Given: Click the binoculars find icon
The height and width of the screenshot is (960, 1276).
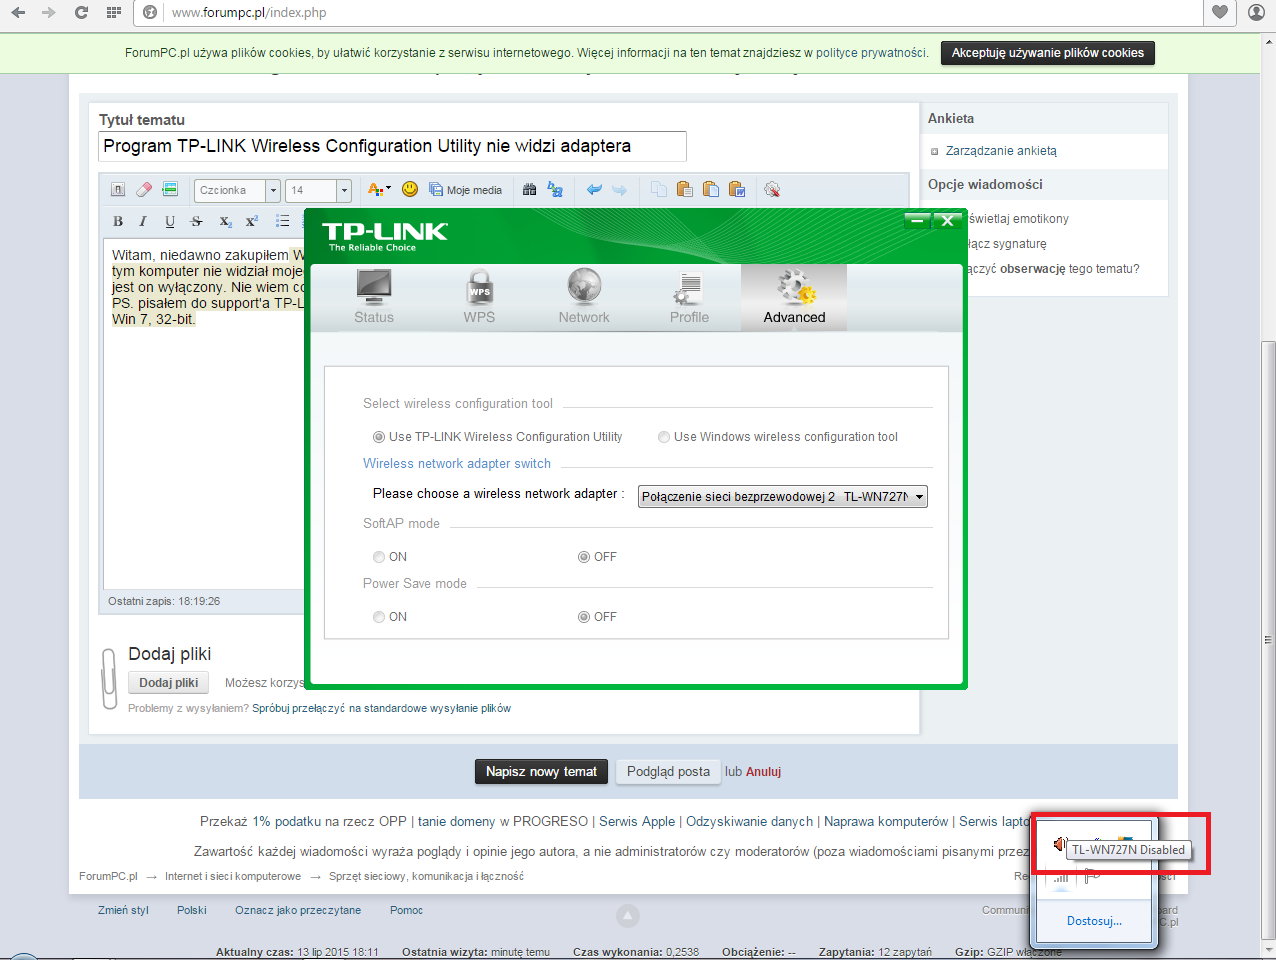Looking at the screenshot, I should (530, 189).
